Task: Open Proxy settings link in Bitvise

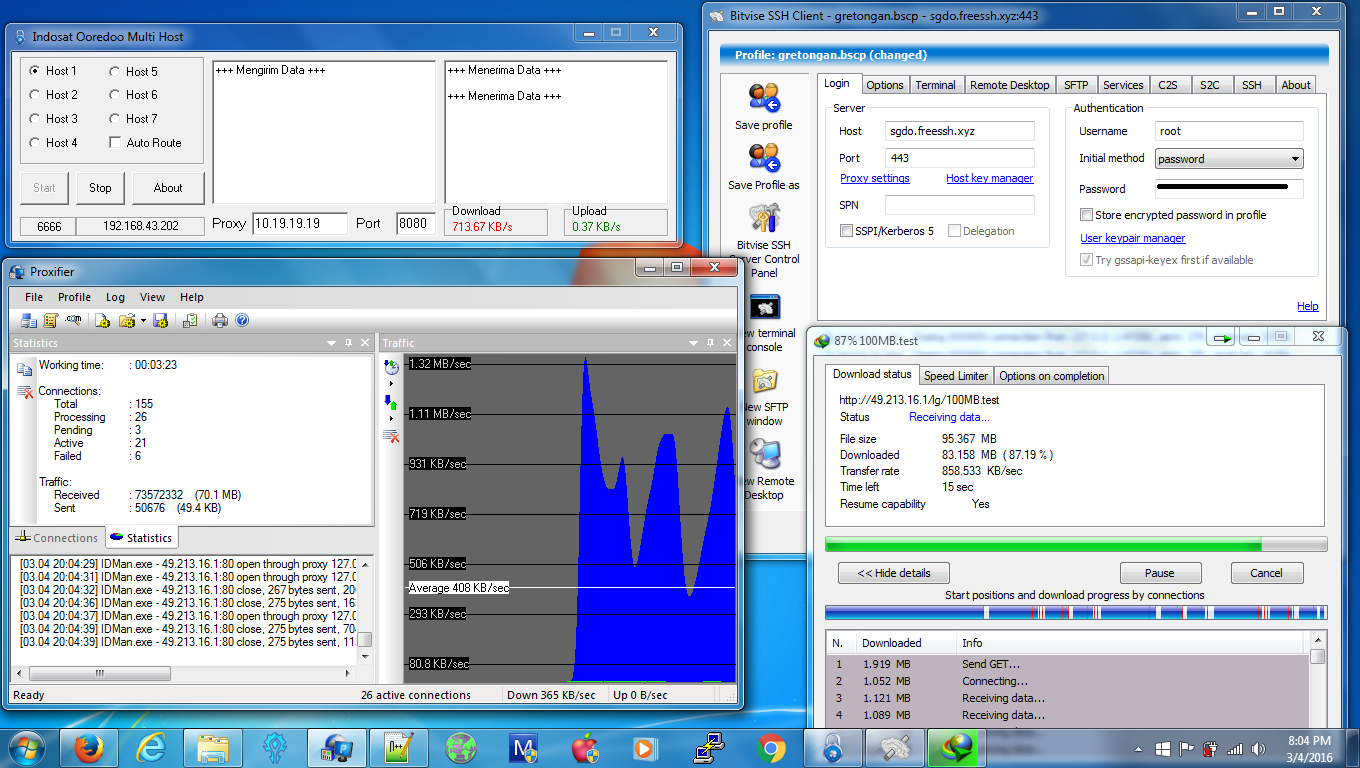Action: coord(875,178)
